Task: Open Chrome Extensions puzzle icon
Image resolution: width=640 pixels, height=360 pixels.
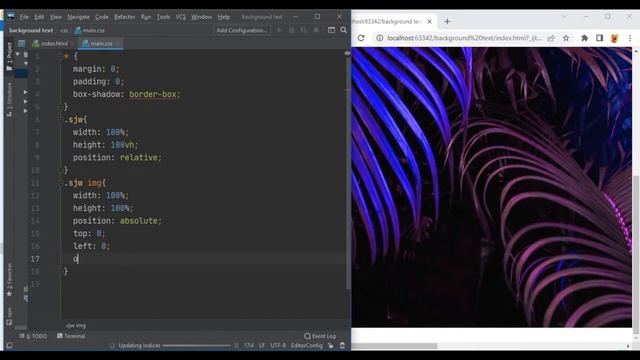Action: coord(584,38)
